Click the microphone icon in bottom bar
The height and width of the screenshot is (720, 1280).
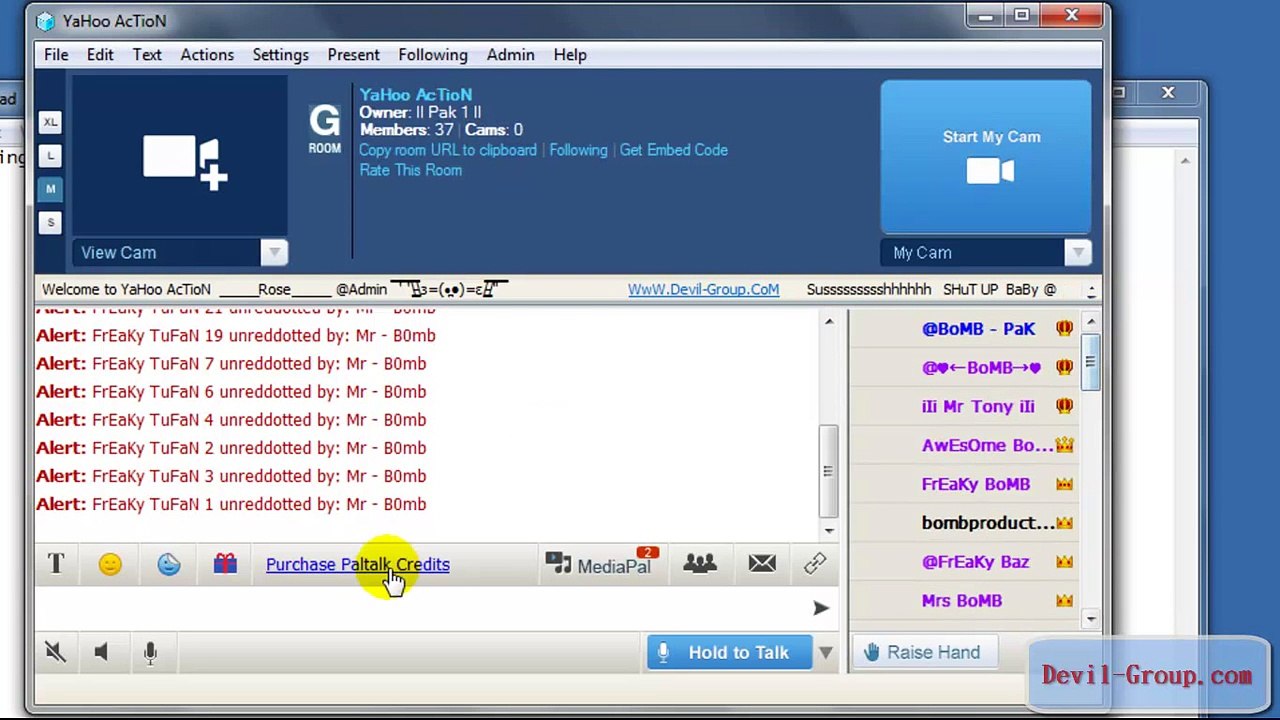coord(150,653)
